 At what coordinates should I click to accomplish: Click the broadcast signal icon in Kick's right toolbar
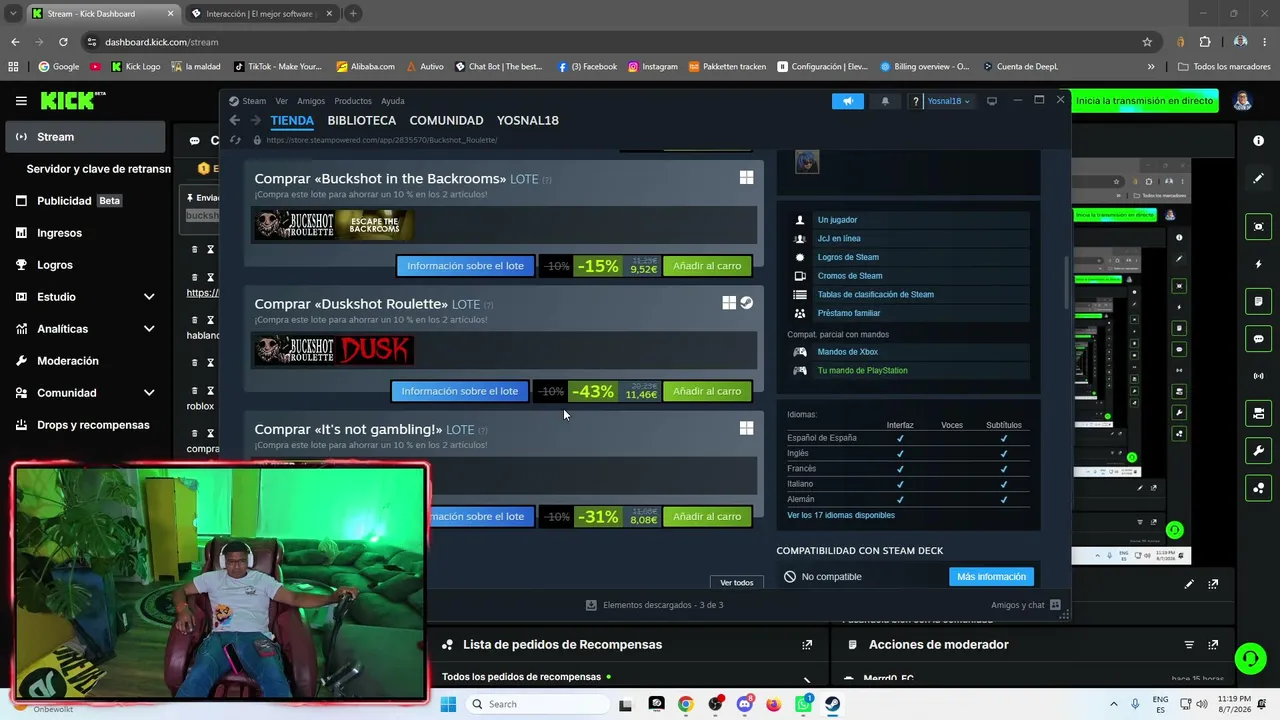pos(1258,376)
